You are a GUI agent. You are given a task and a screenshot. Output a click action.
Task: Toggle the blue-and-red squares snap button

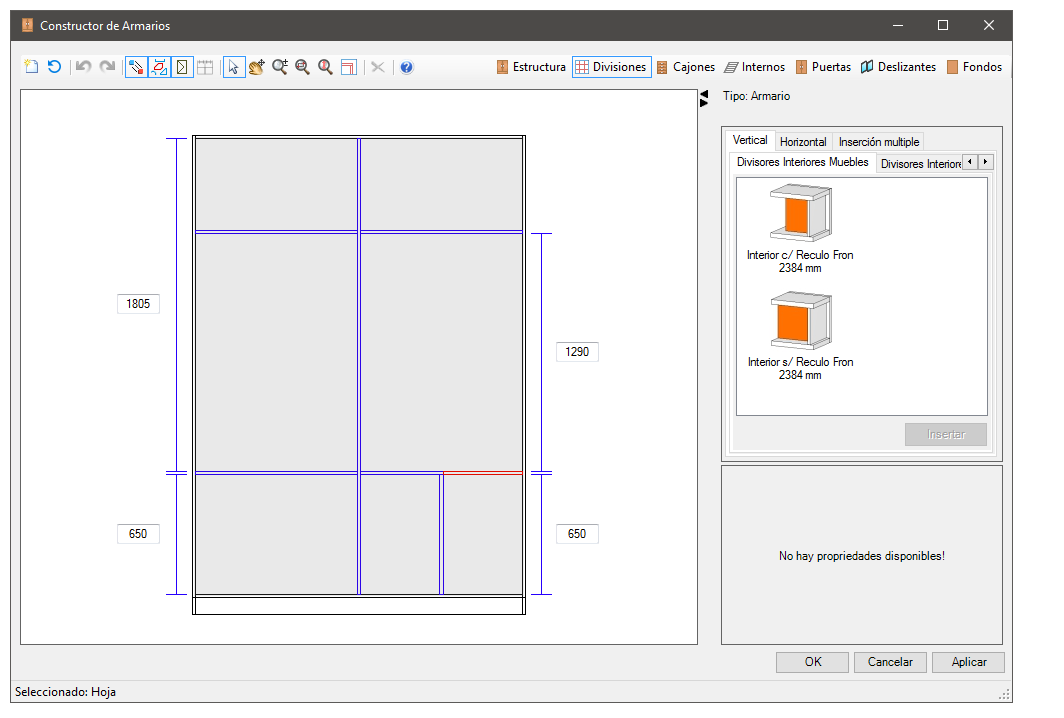click(136, 67)
